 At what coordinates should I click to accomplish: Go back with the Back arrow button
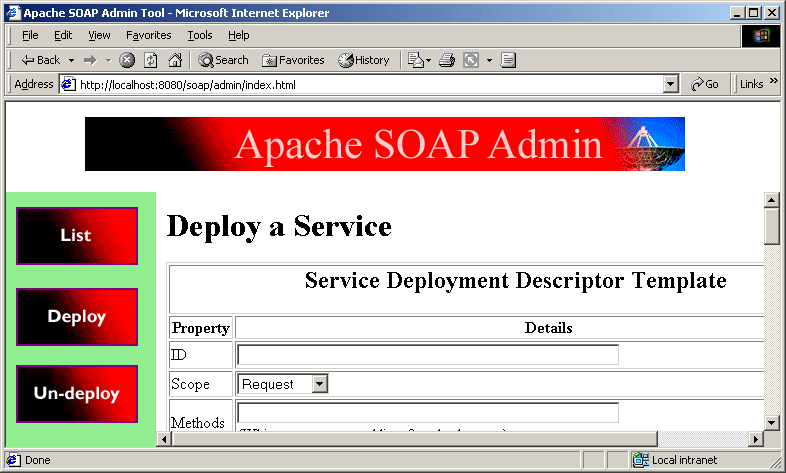point(41,60)
